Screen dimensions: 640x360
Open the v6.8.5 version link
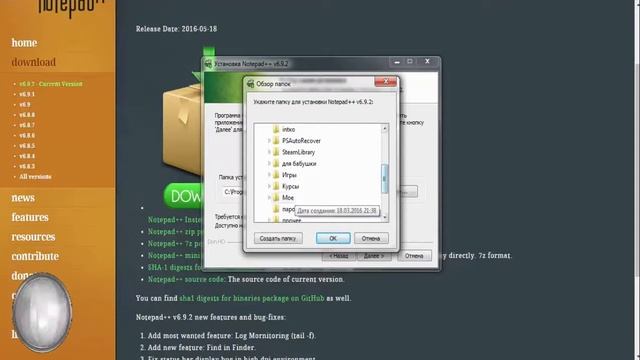27,146
